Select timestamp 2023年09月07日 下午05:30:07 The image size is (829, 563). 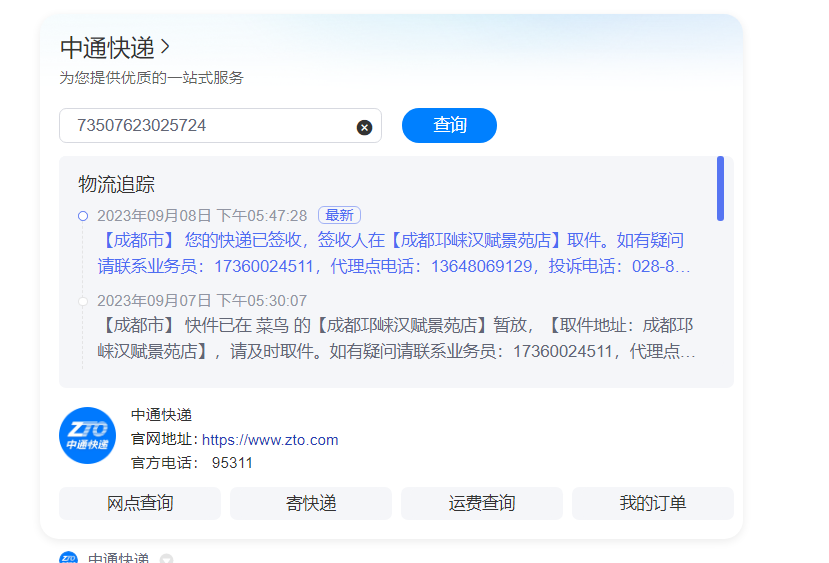pos(202,301)
